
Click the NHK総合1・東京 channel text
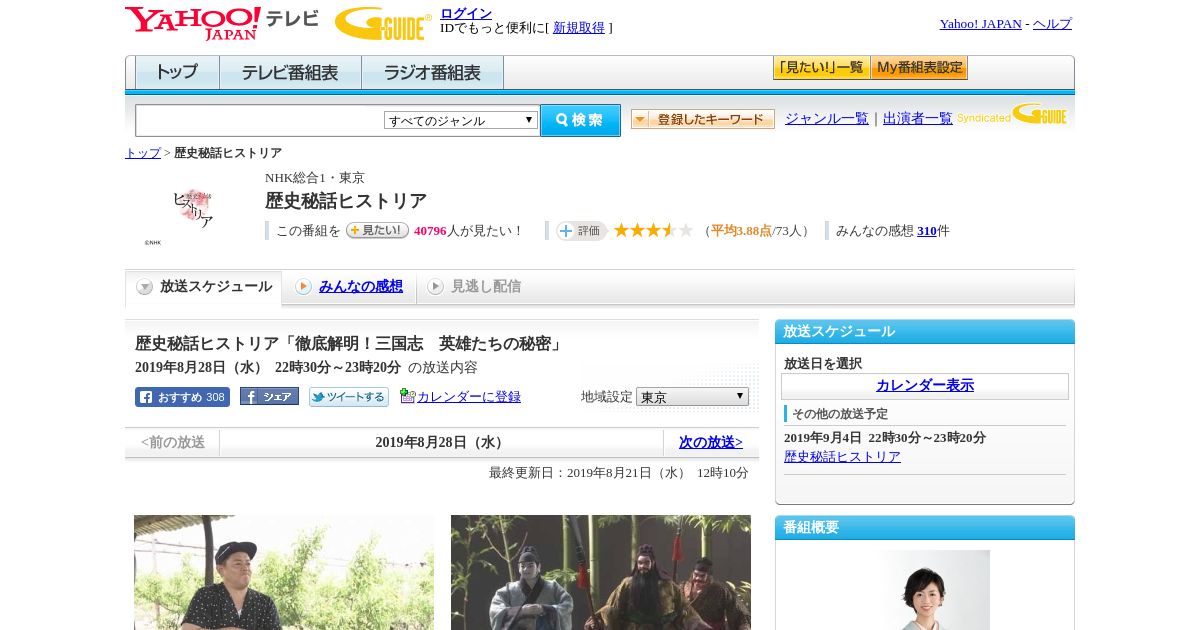pyautogui.click(x=315, y=178)
